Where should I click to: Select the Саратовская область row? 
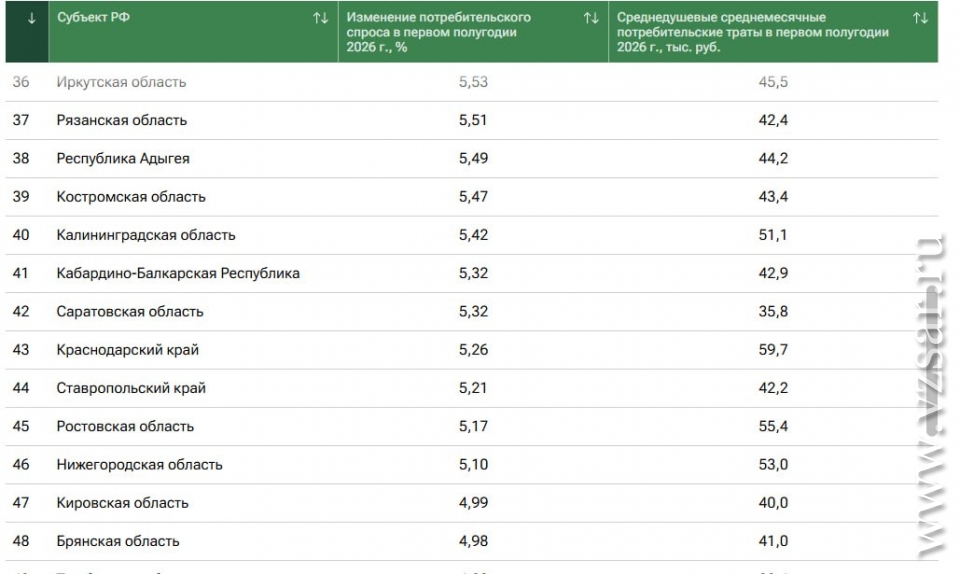(471, 311)
